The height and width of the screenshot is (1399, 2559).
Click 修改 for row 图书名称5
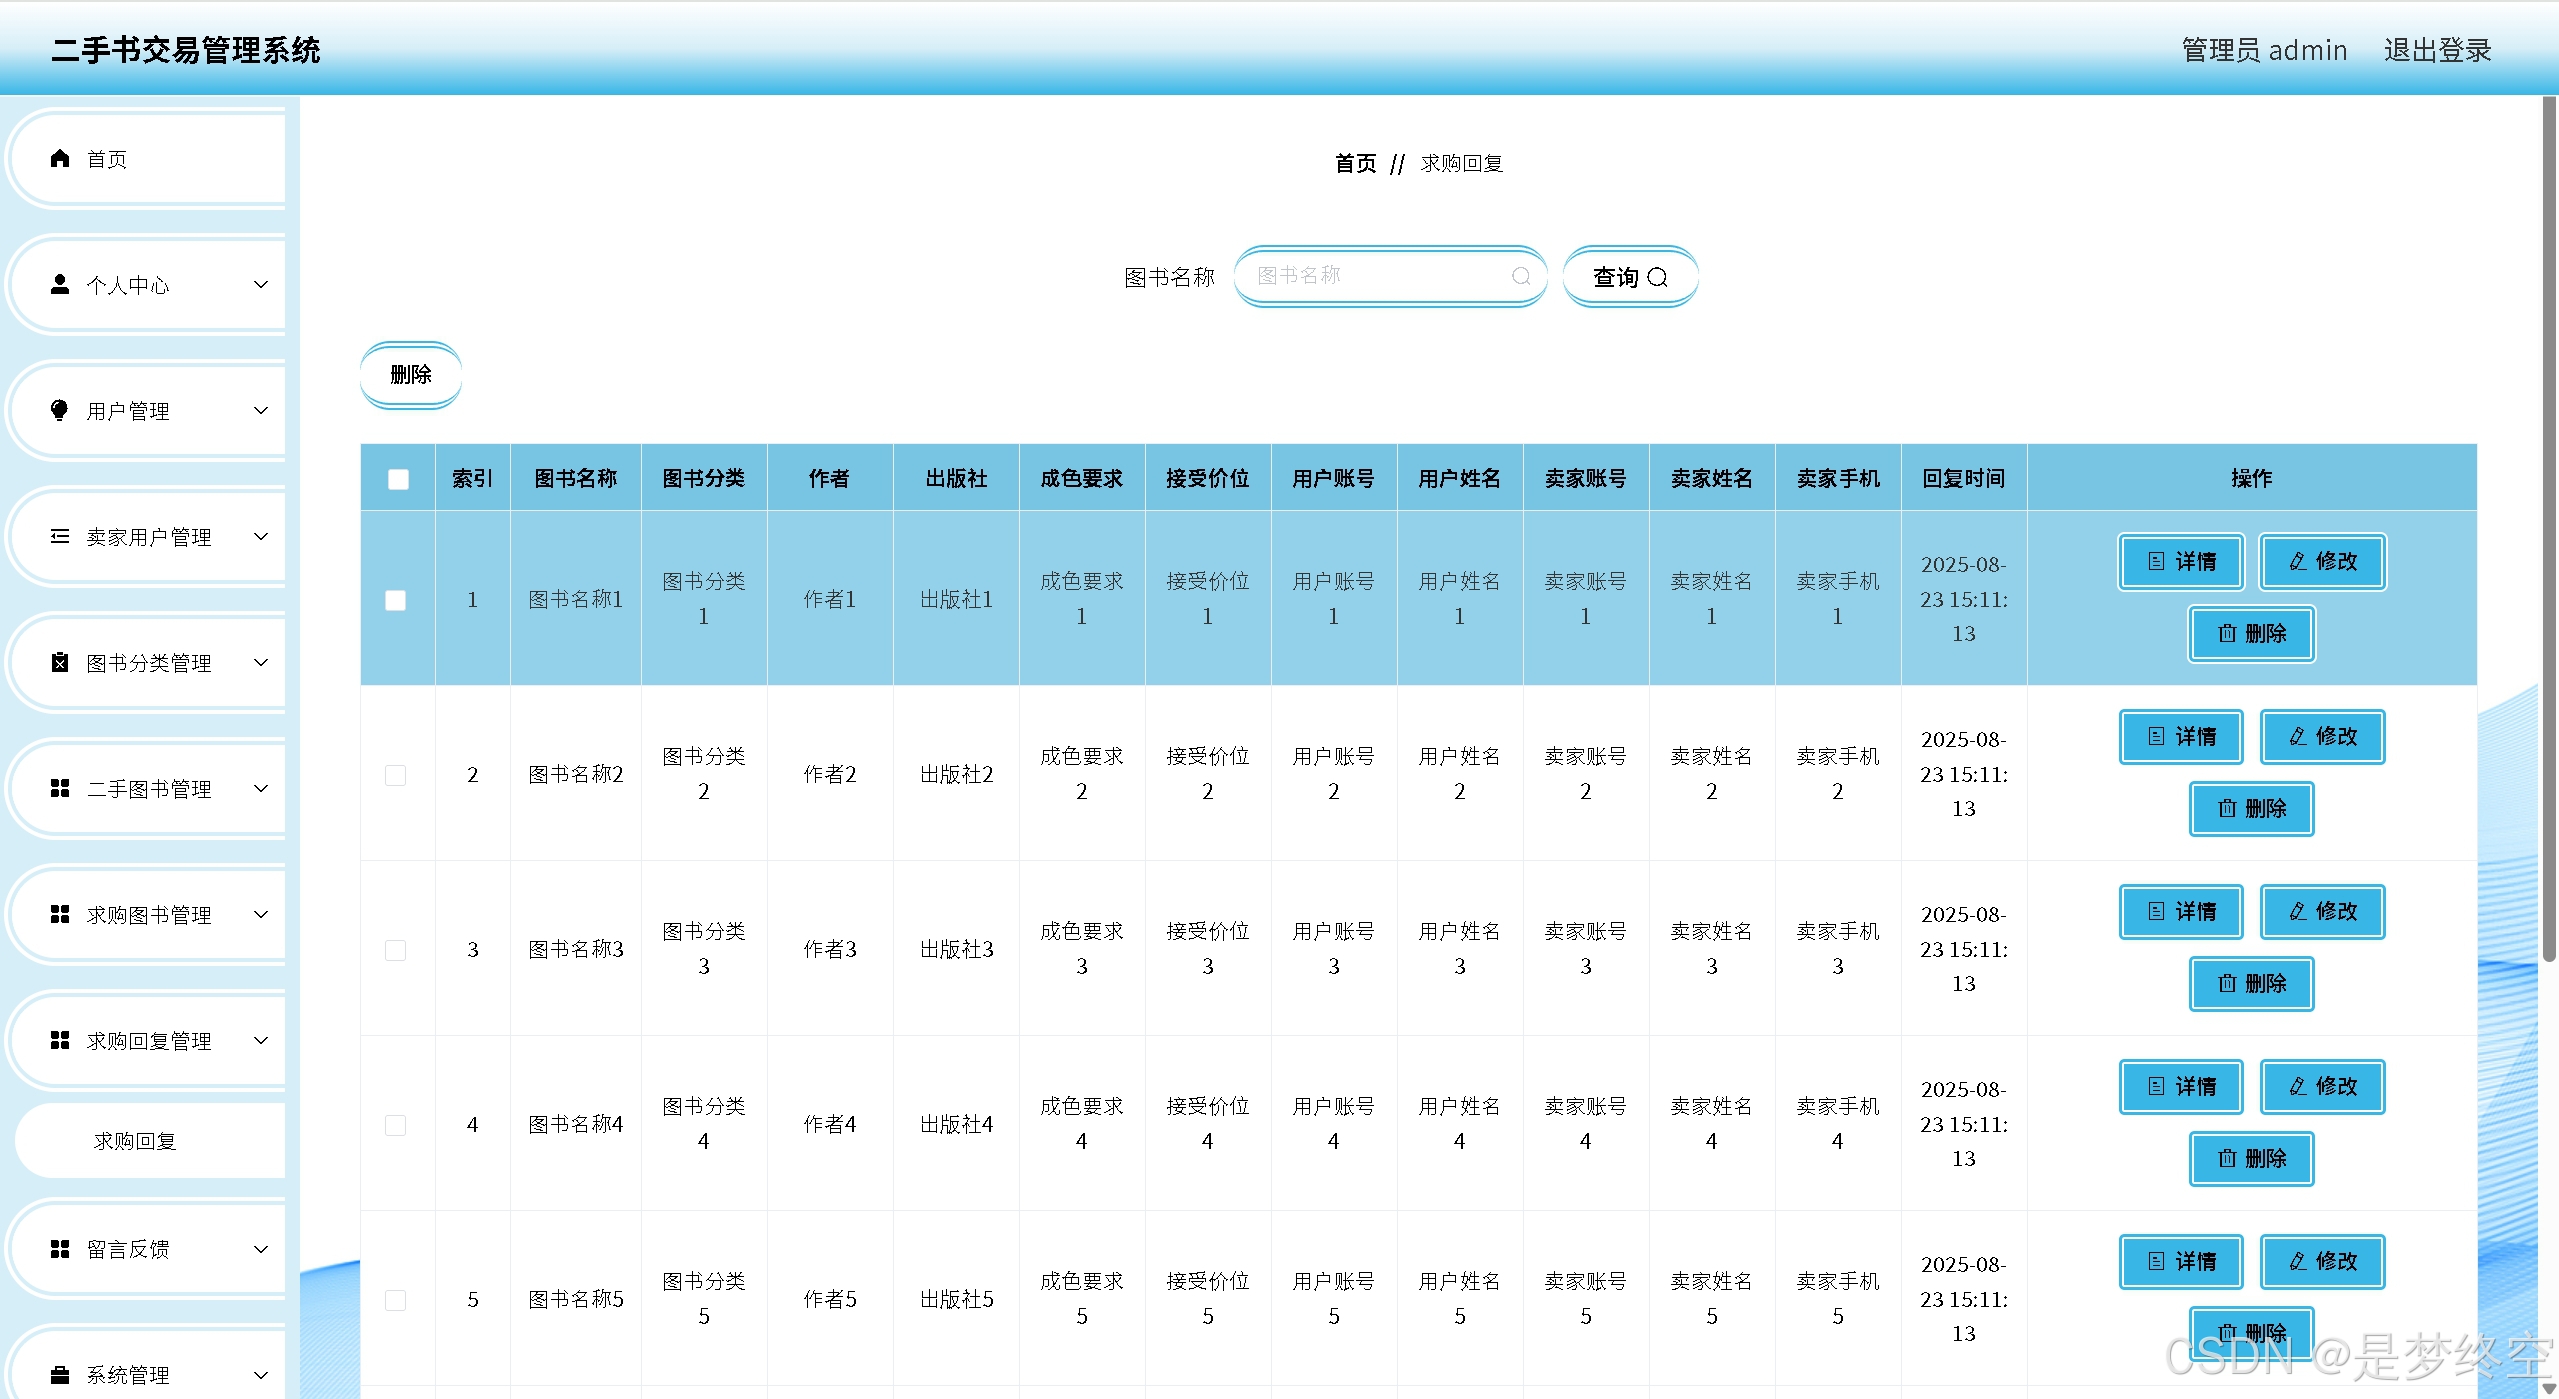[2323, 1261]
